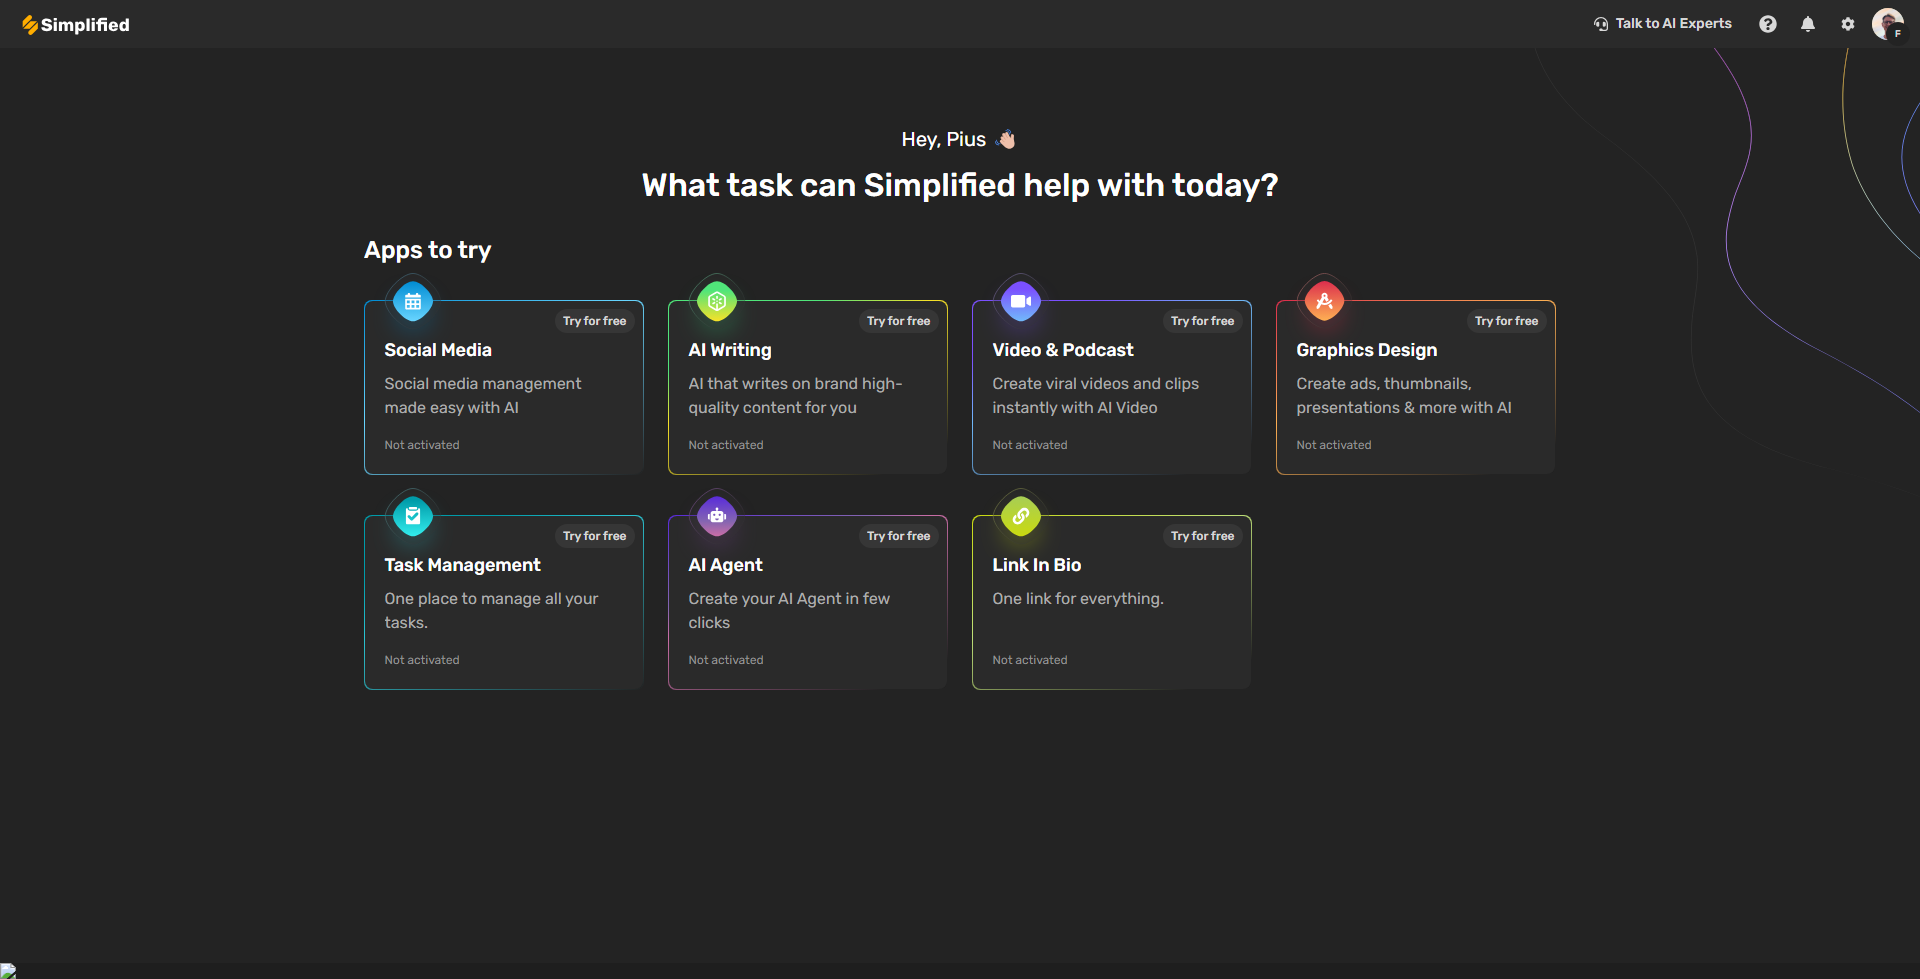Try AI Agent for free
The image size is (1920, 979).
(x=899, y=536)
